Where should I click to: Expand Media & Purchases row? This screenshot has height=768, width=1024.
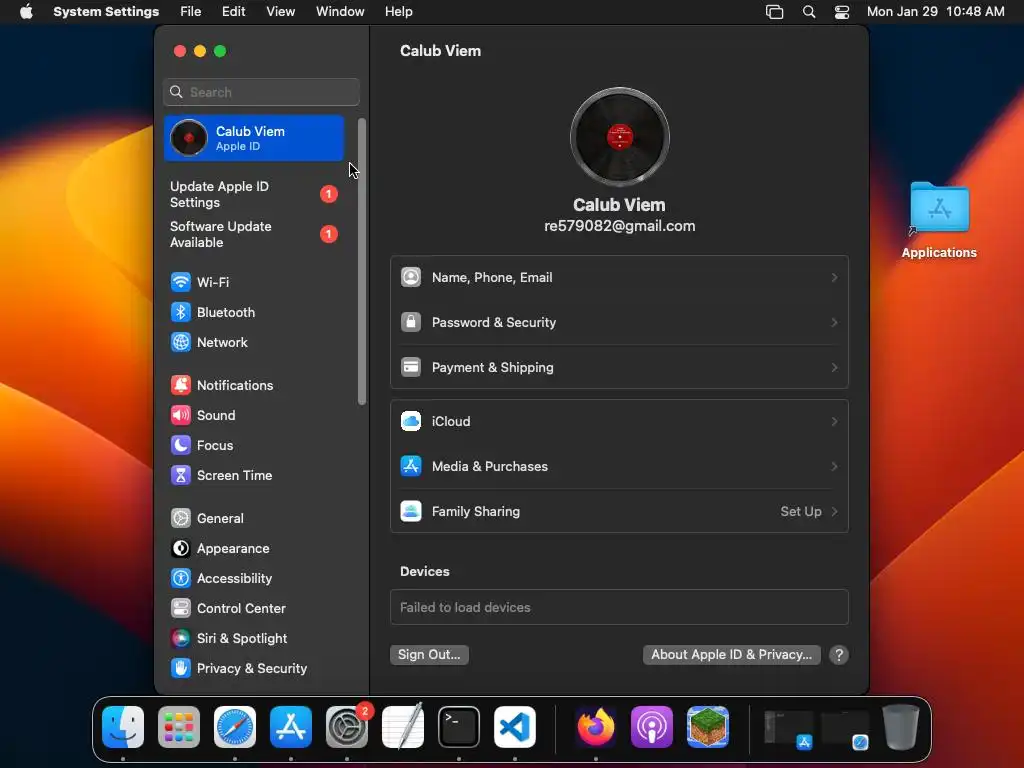[620, 466]
